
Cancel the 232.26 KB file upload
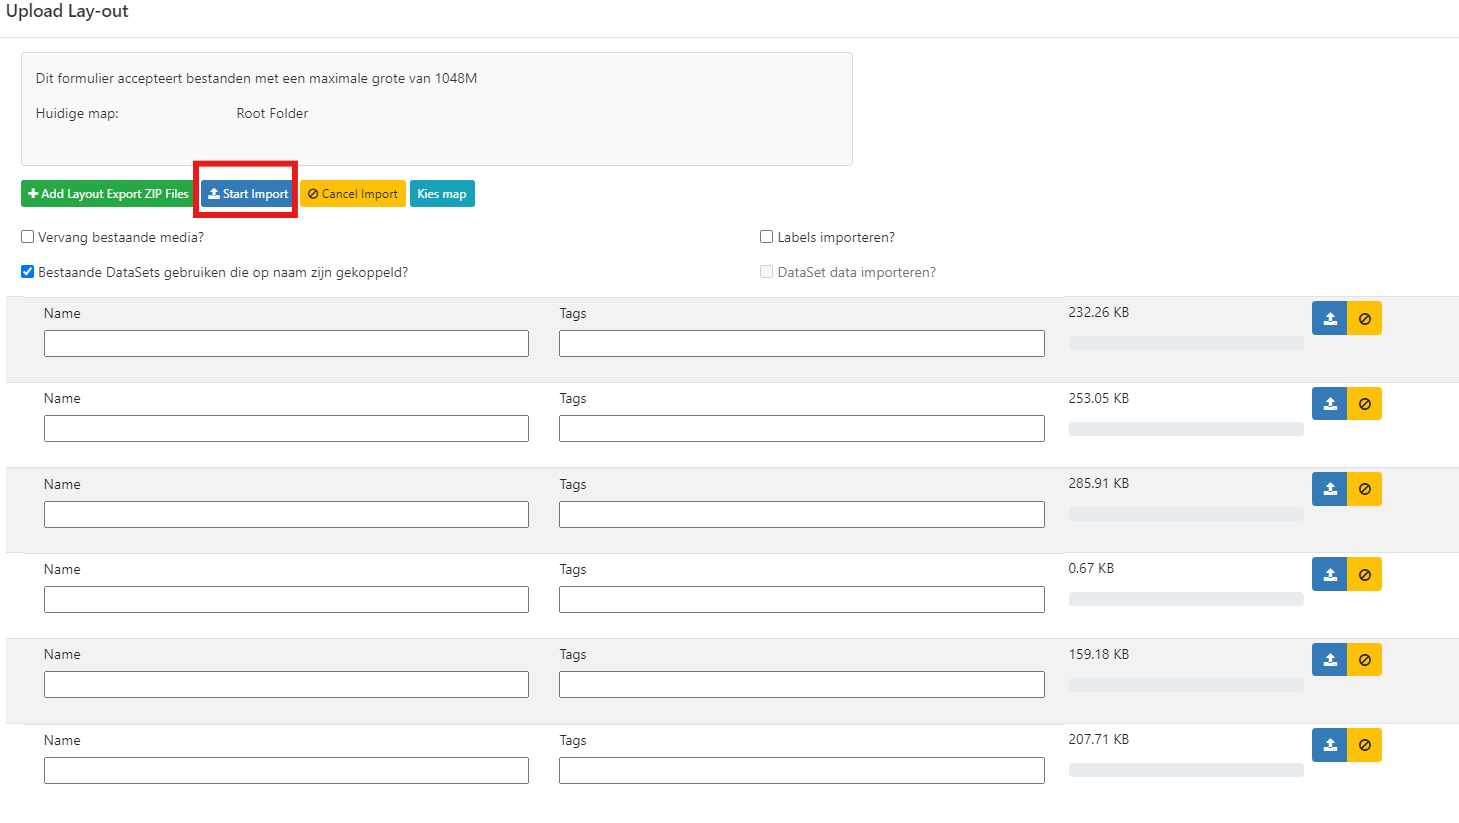tap(1364, 318)
